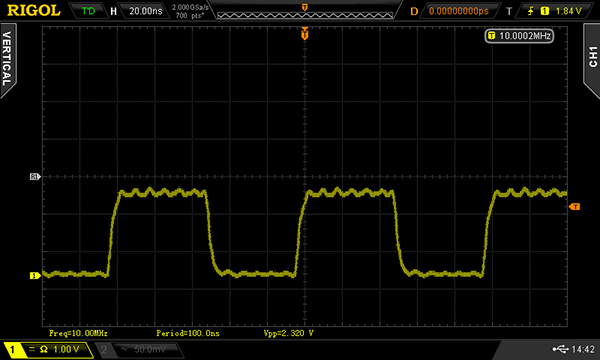
Task: Open the delay 0.00000000ps setting
Action: coord(458,11)
